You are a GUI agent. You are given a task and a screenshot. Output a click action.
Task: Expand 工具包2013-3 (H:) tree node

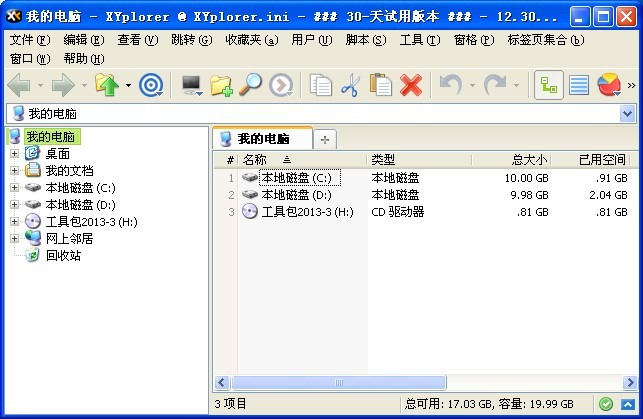pyautogui.click(x=14, y=221)
